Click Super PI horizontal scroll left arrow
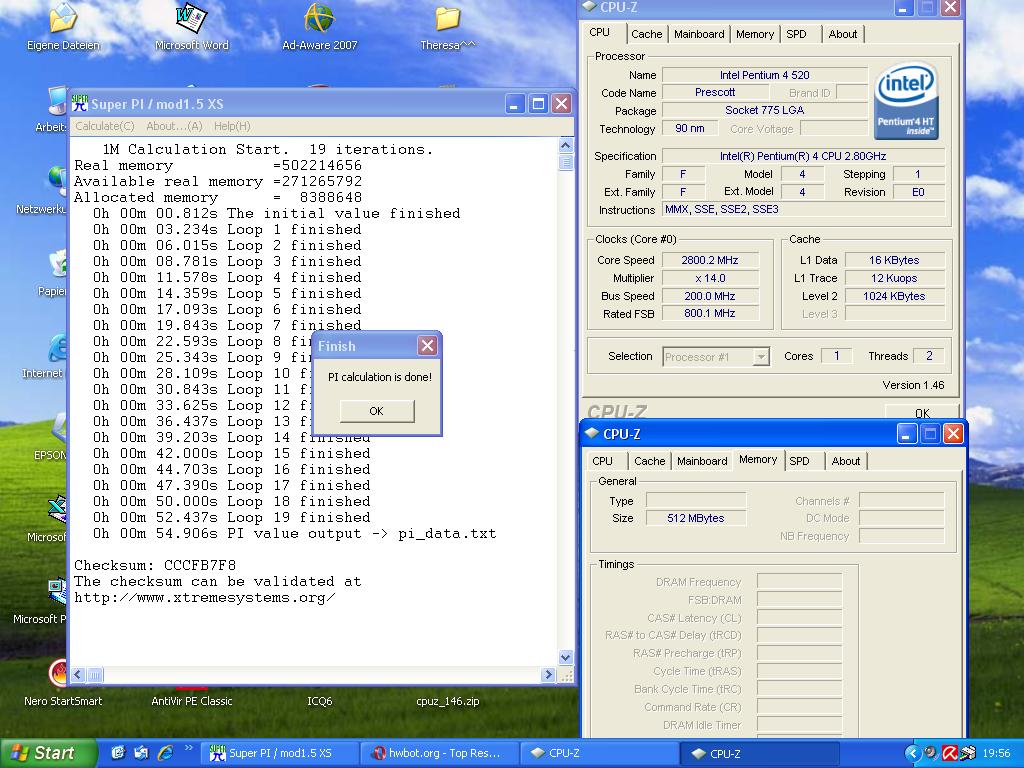 (x=78, y=675)
